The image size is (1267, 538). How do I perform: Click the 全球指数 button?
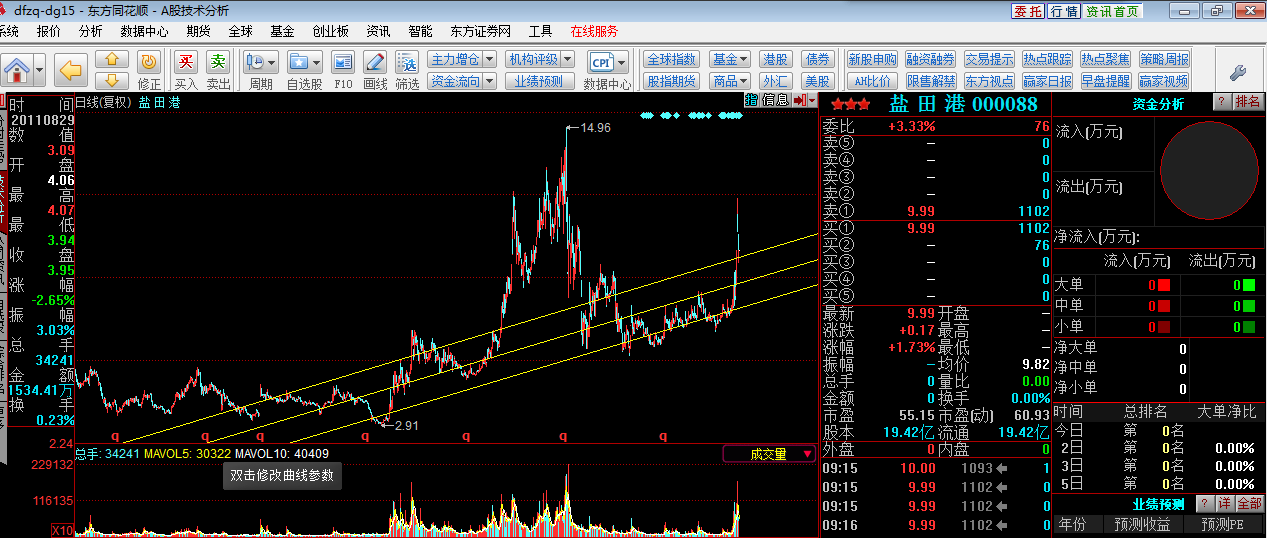tap(671, 60)
